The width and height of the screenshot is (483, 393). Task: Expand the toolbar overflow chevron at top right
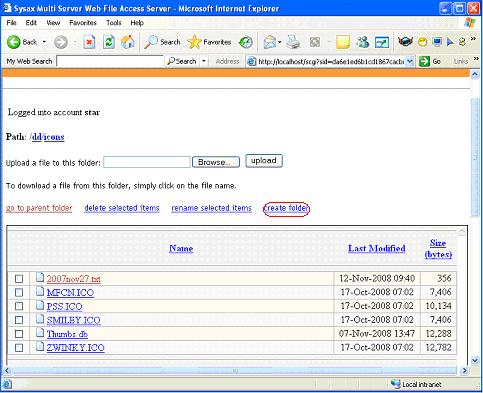pos(473,39)
